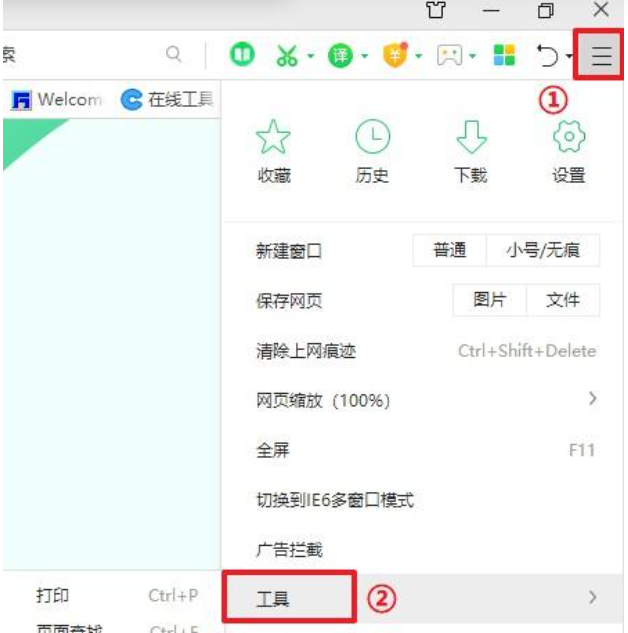Open the 设置 settings gear icon
Screen dimensions: 628x633
point(569,151)
